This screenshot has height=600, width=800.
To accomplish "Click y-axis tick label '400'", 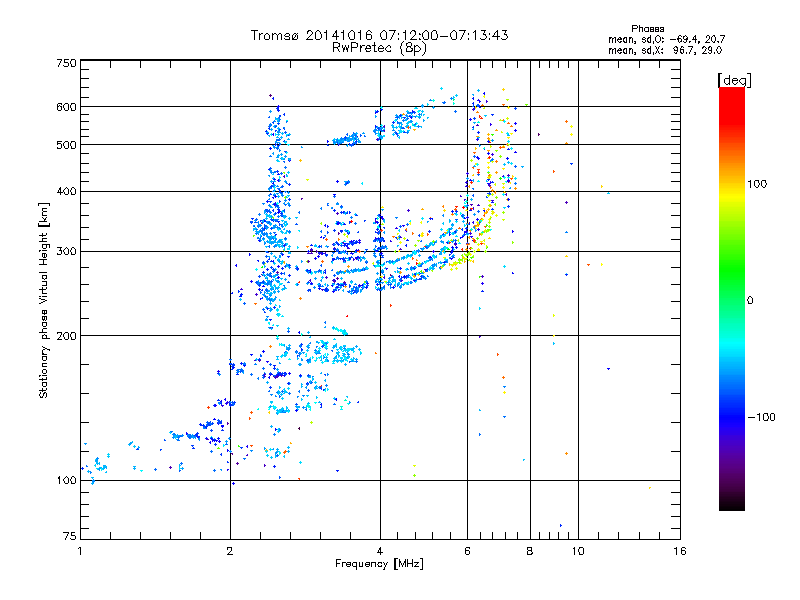I will [x=67, y=192].
